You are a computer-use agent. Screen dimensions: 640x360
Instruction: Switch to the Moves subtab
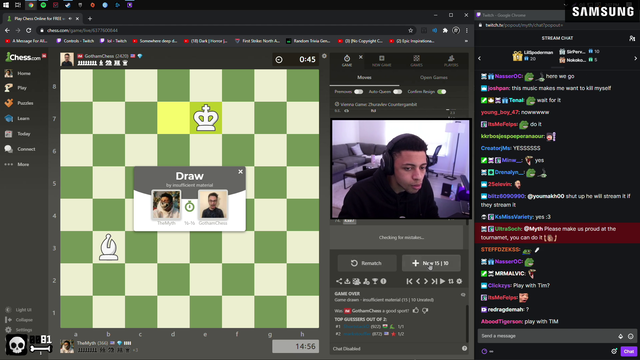[x=364, y=78]
